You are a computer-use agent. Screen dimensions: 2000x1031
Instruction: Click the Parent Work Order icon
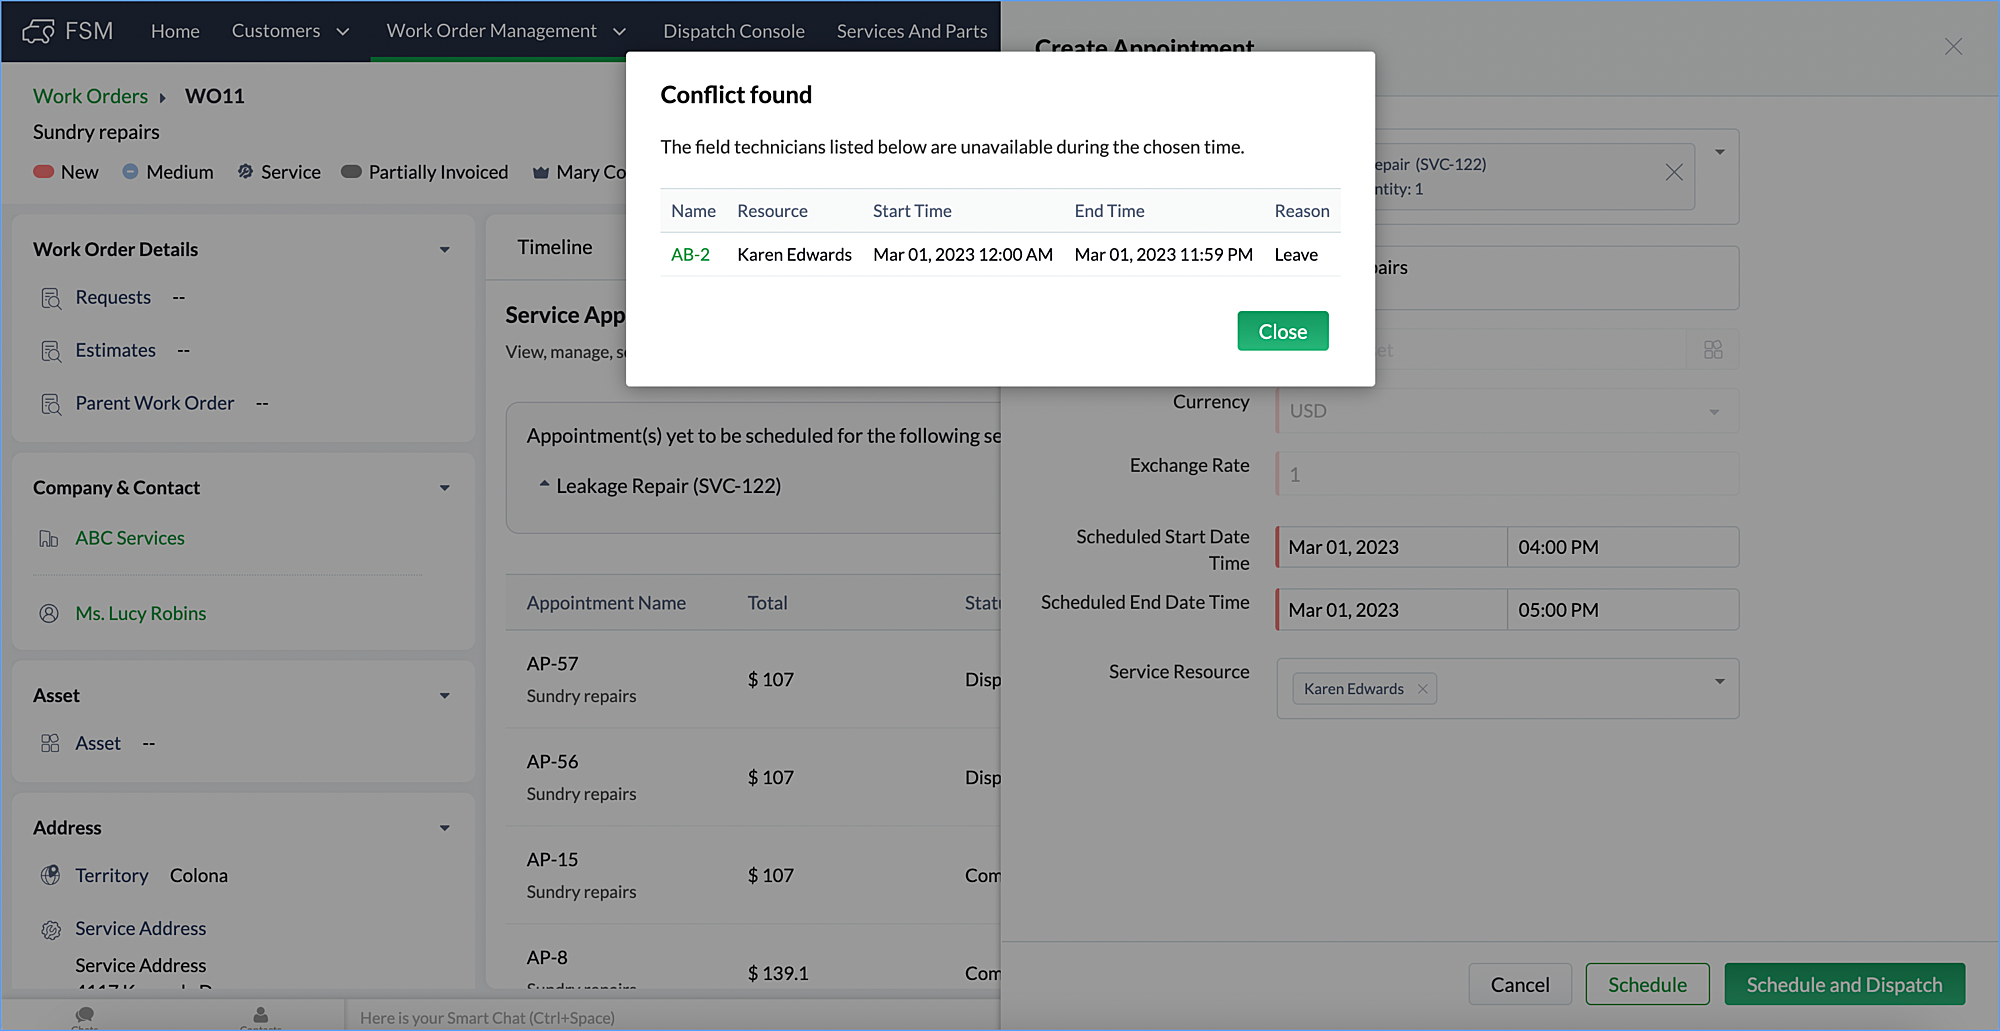pyautogui.click(x=51, y=404)
